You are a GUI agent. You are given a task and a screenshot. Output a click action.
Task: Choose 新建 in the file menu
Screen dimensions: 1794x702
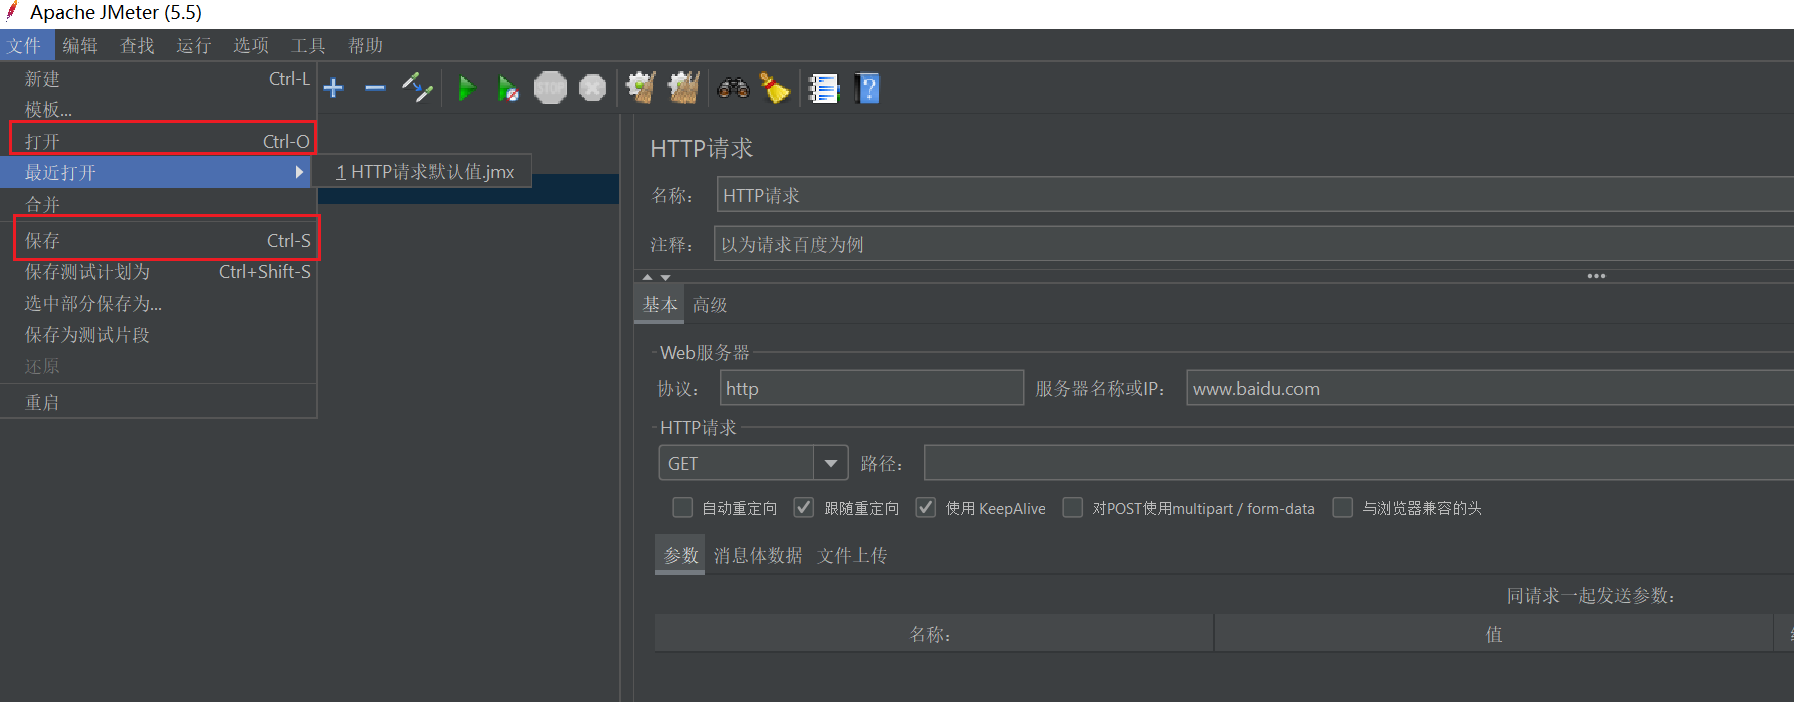click(158, 79)
